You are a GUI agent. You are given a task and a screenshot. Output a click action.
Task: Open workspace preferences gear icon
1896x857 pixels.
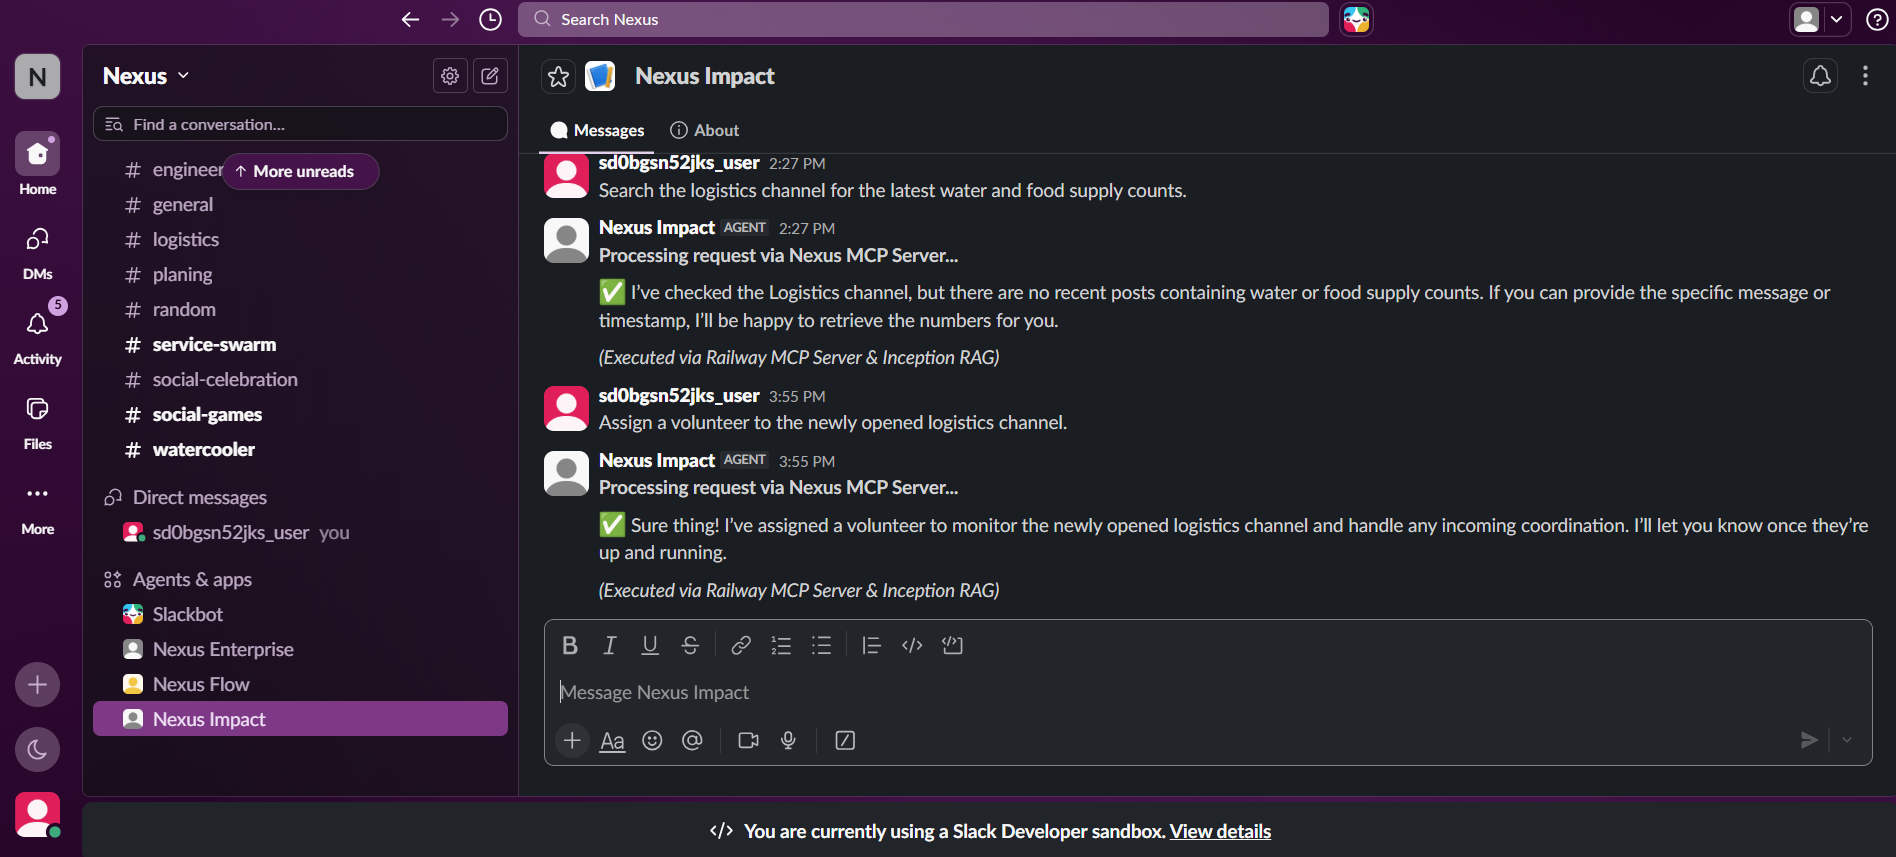pyautogui.click(x=450, y=76)
